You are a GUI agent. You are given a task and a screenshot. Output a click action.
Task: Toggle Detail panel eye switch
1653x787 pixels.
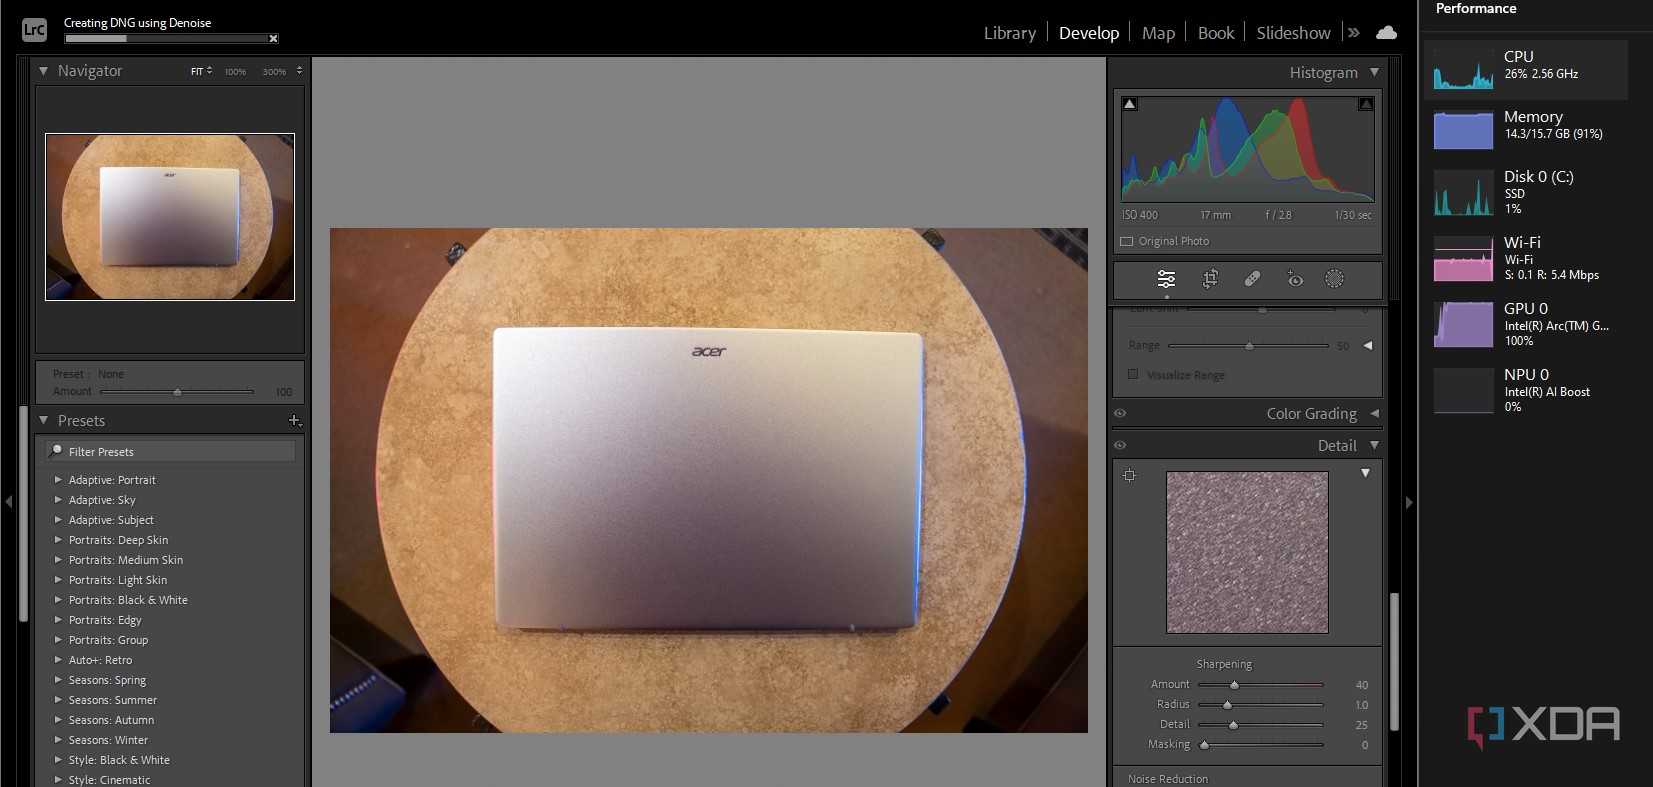1120,445
